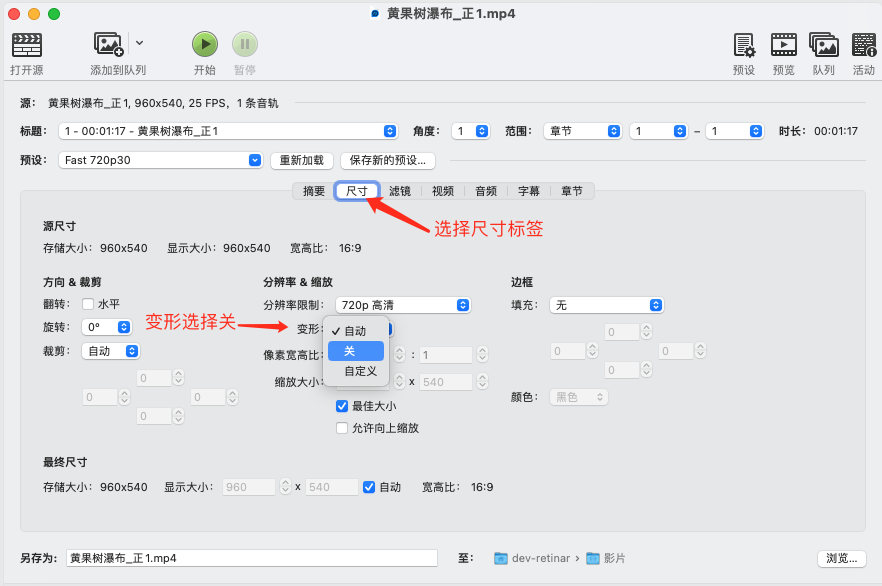Open the Activity (活动) log icon
Image resolution: width=882 pixels, height=586 pixels.
click(863, 45)
